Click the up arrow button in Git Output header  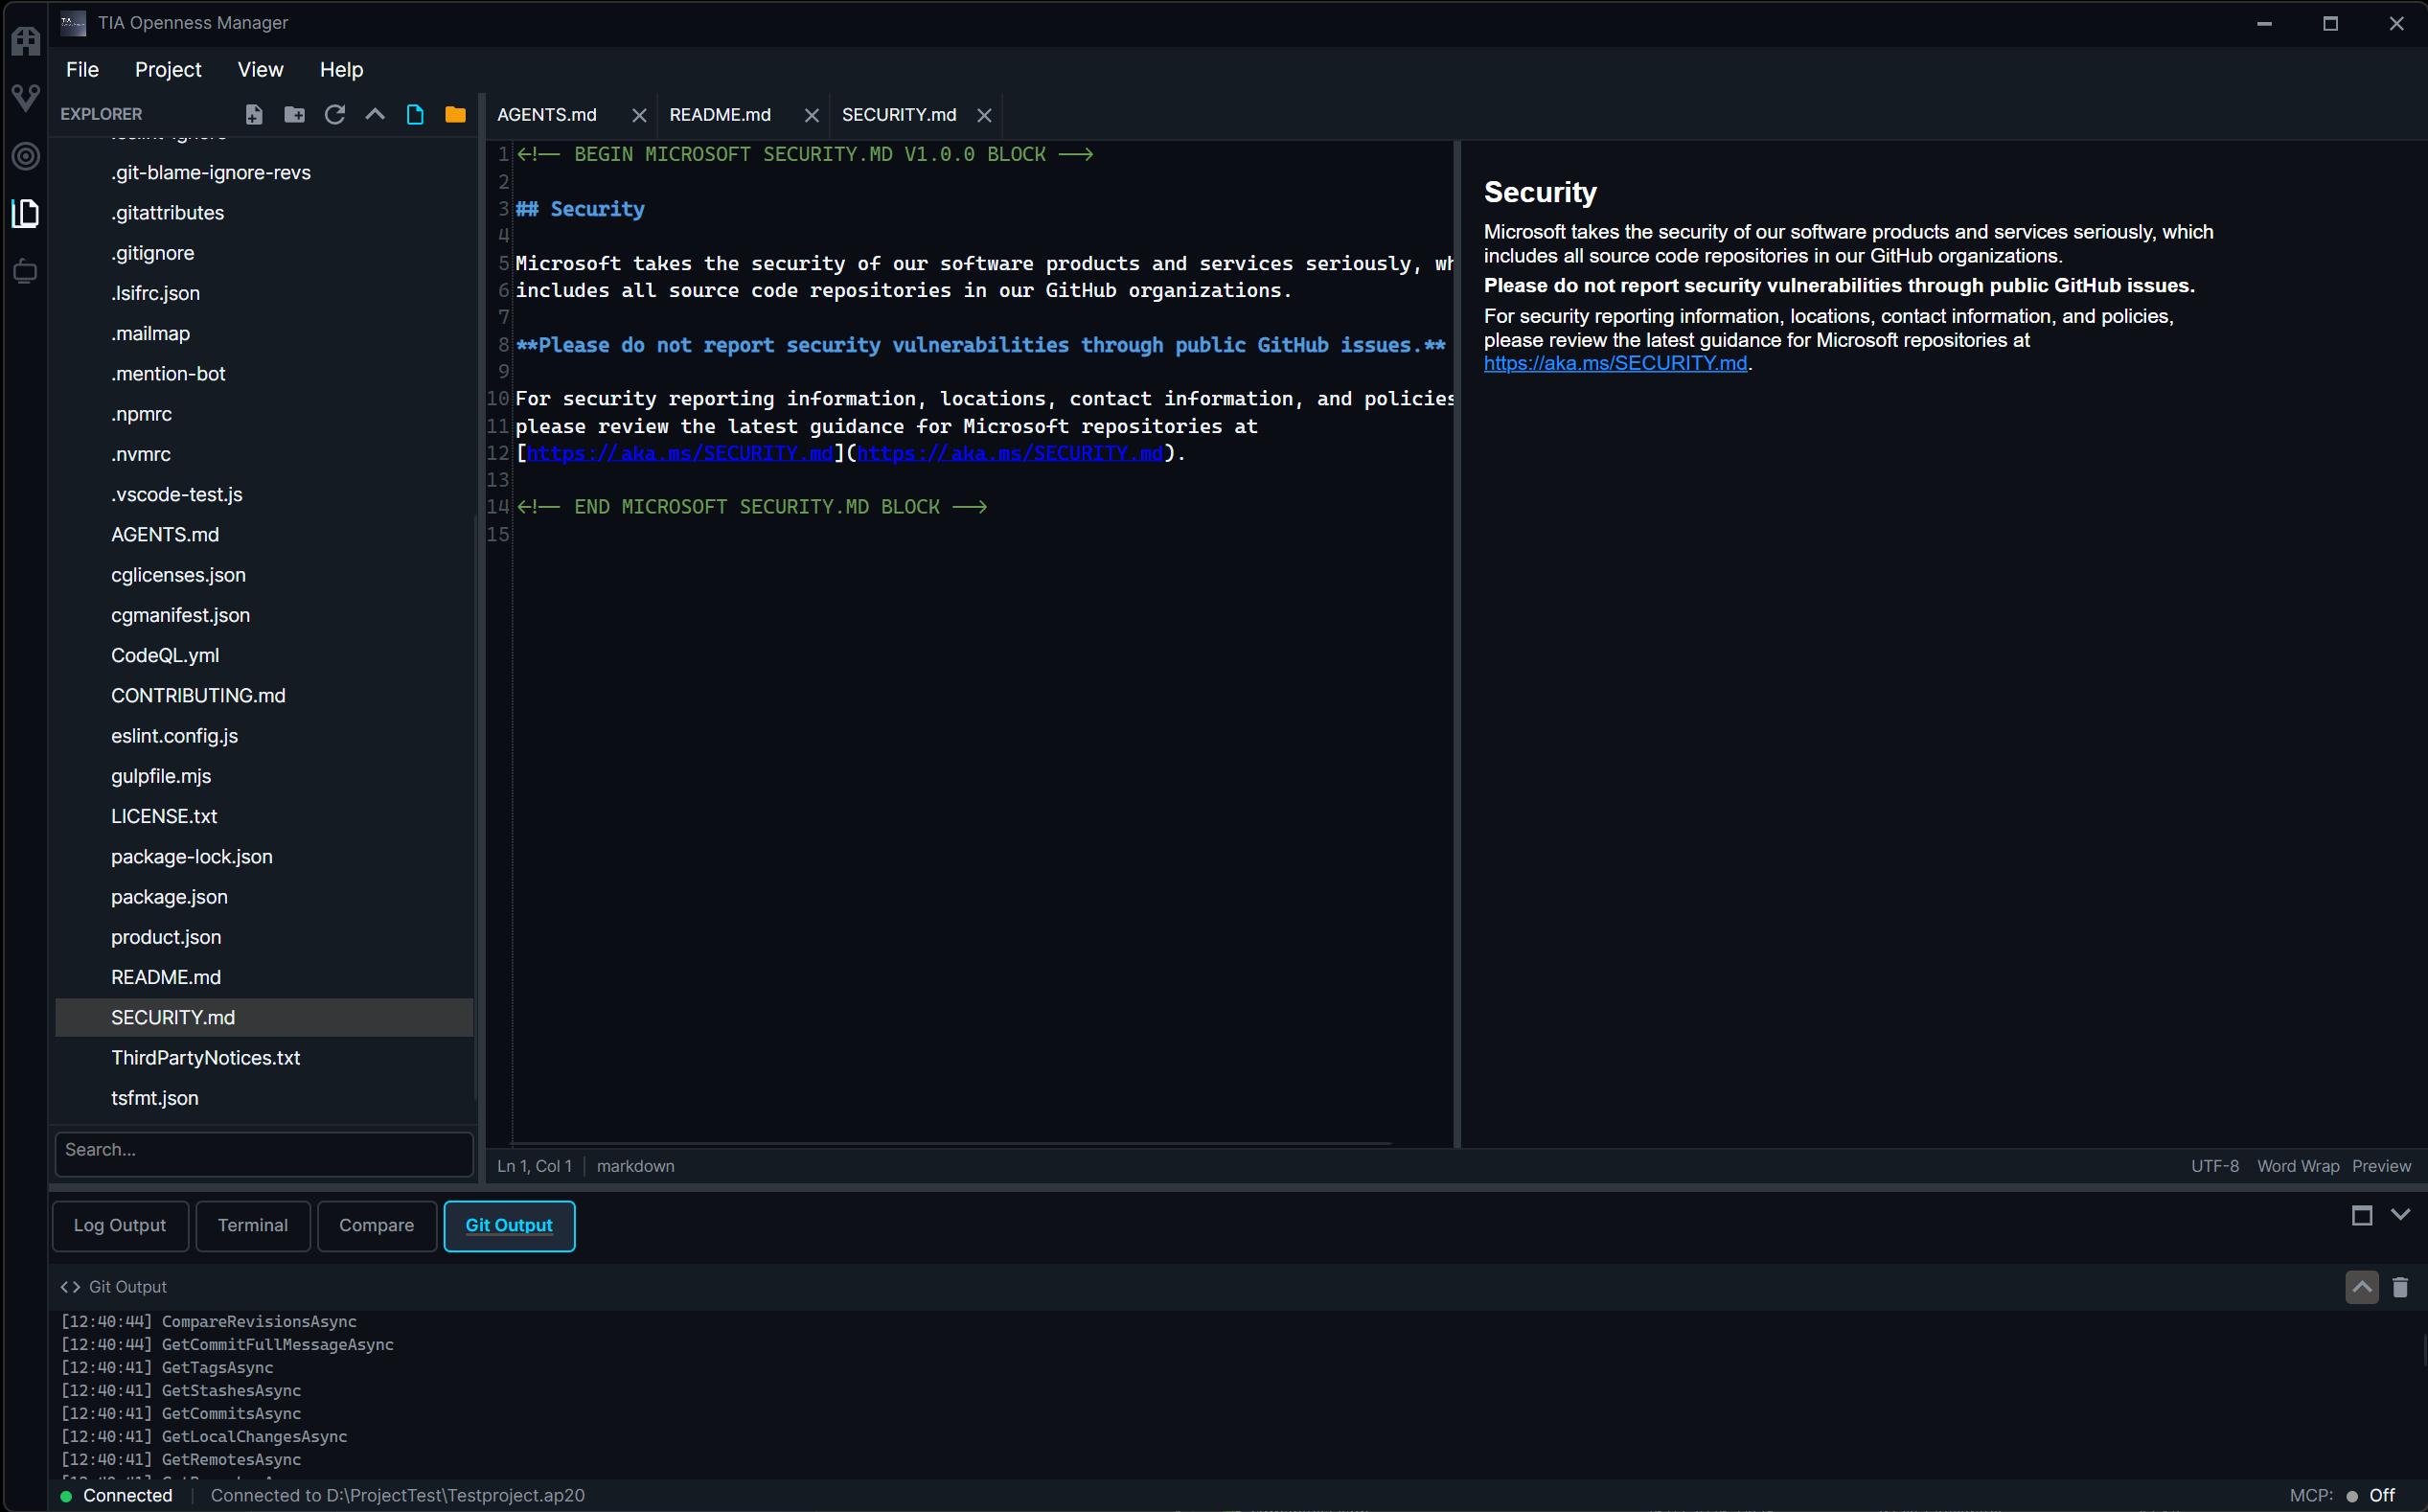2361,1287
